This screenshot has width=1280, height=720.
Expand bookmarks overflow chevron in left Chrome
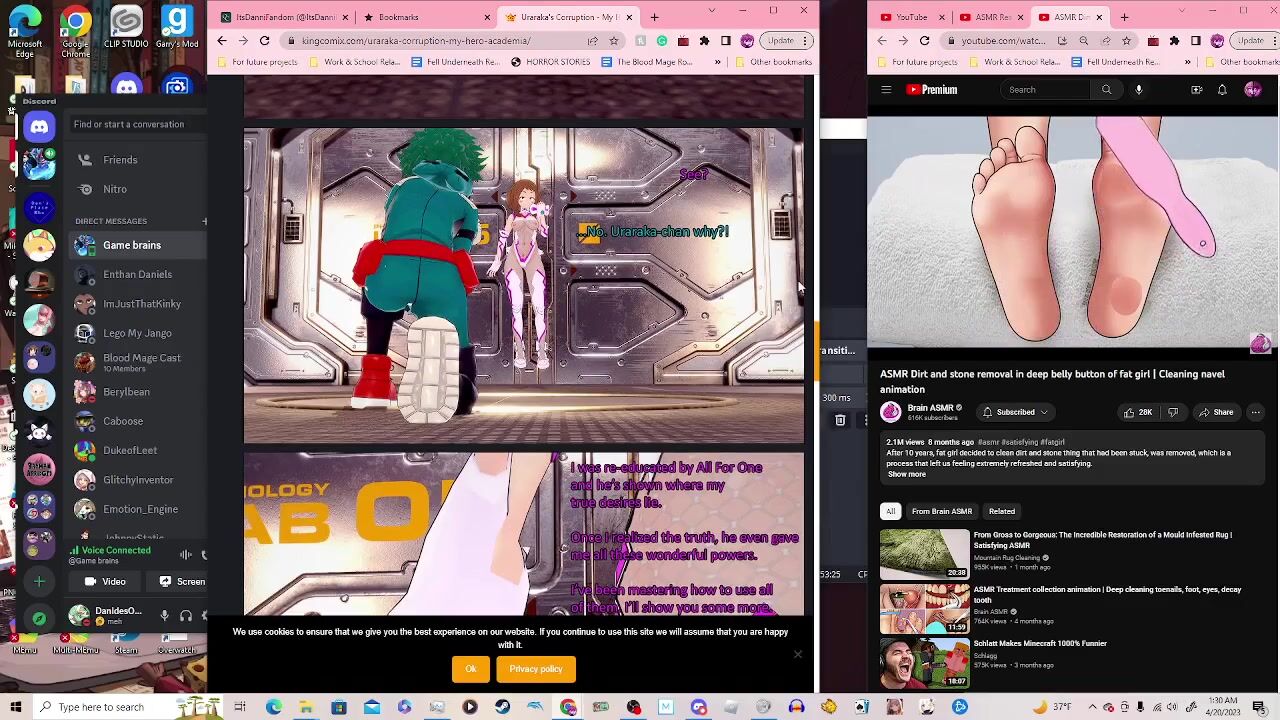click(717, 62)
